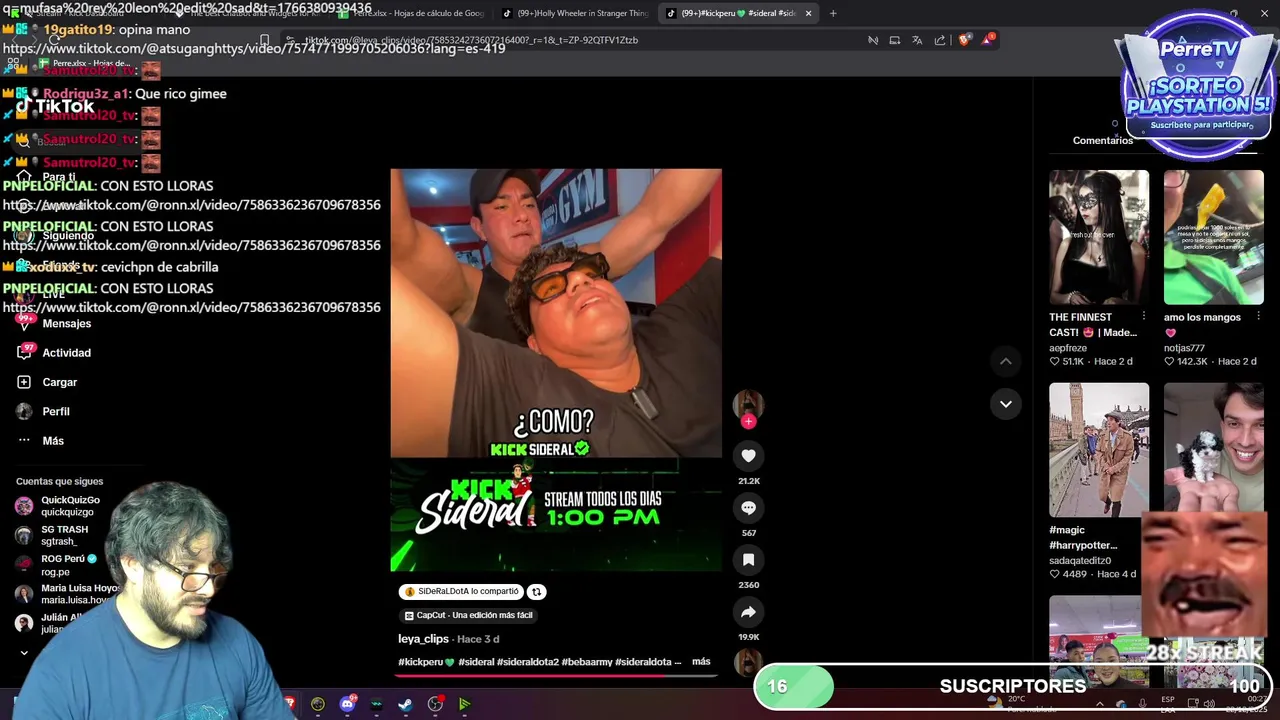Open Perfil in the TikTok sidebar
1280x720 pixels.
(x=43, y=412)
